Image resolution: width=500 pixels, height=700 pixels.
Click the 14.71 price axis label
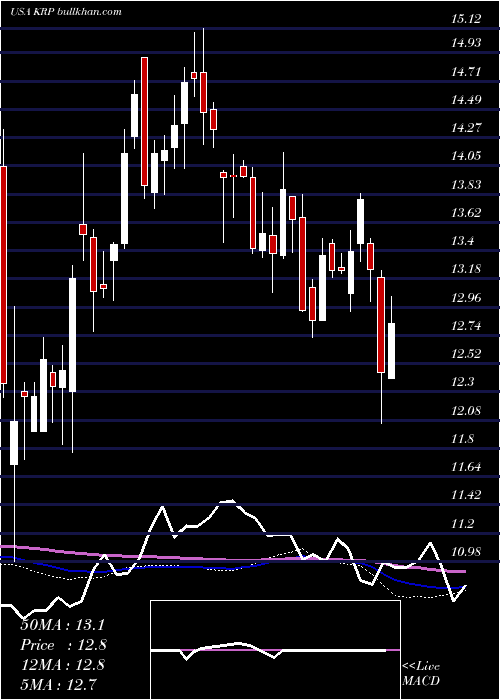(466, 71)
